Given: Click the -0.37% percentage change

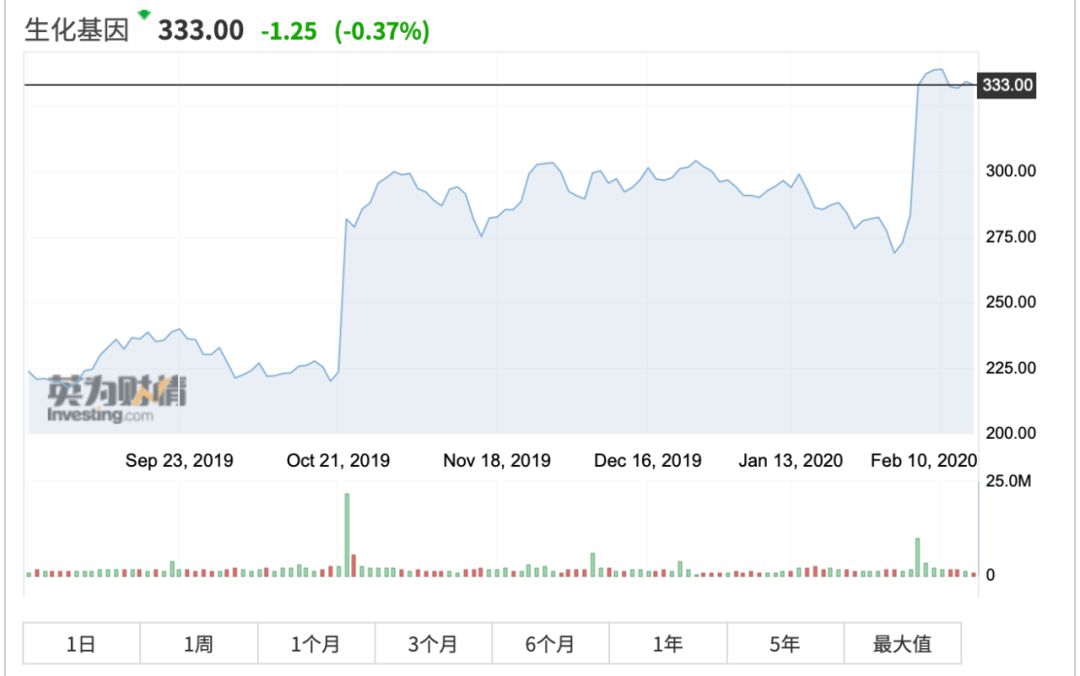Looking at the screenshot, I should [382, 31].
